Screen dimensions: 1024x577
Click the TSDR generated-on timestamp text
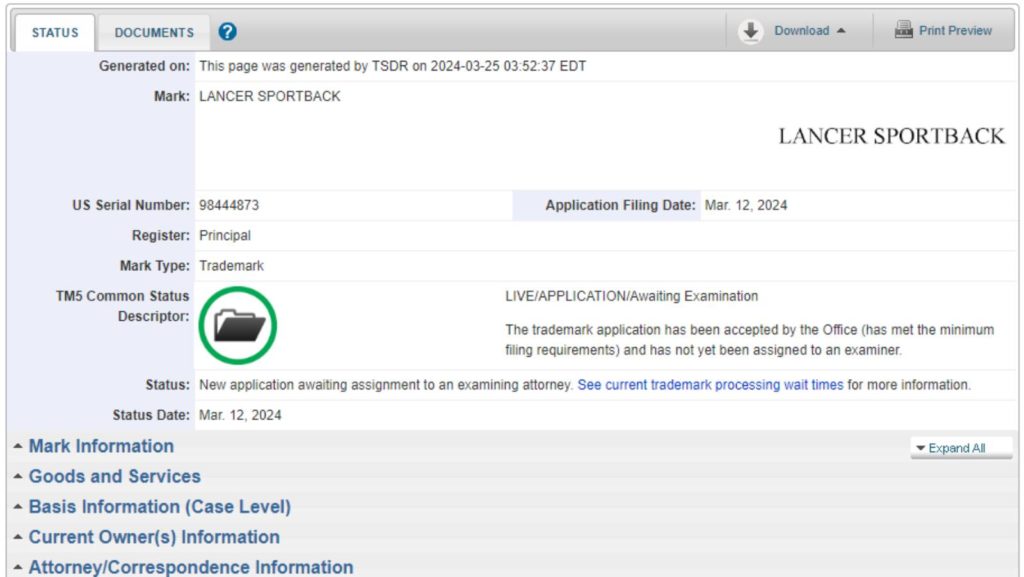(x=392, y=66)
